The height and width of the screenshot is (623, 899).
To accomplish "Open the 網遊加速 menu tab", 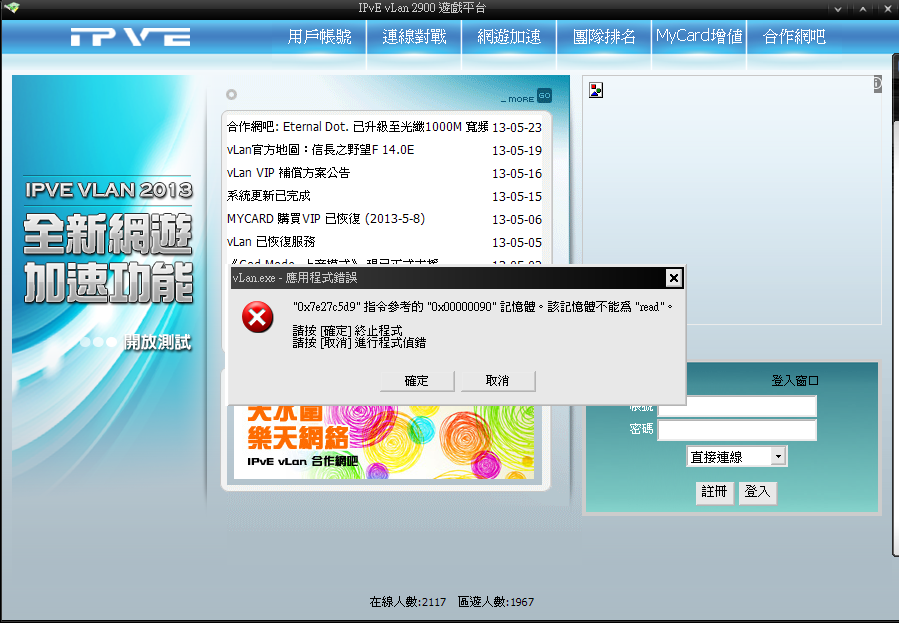I will point(509,37).
